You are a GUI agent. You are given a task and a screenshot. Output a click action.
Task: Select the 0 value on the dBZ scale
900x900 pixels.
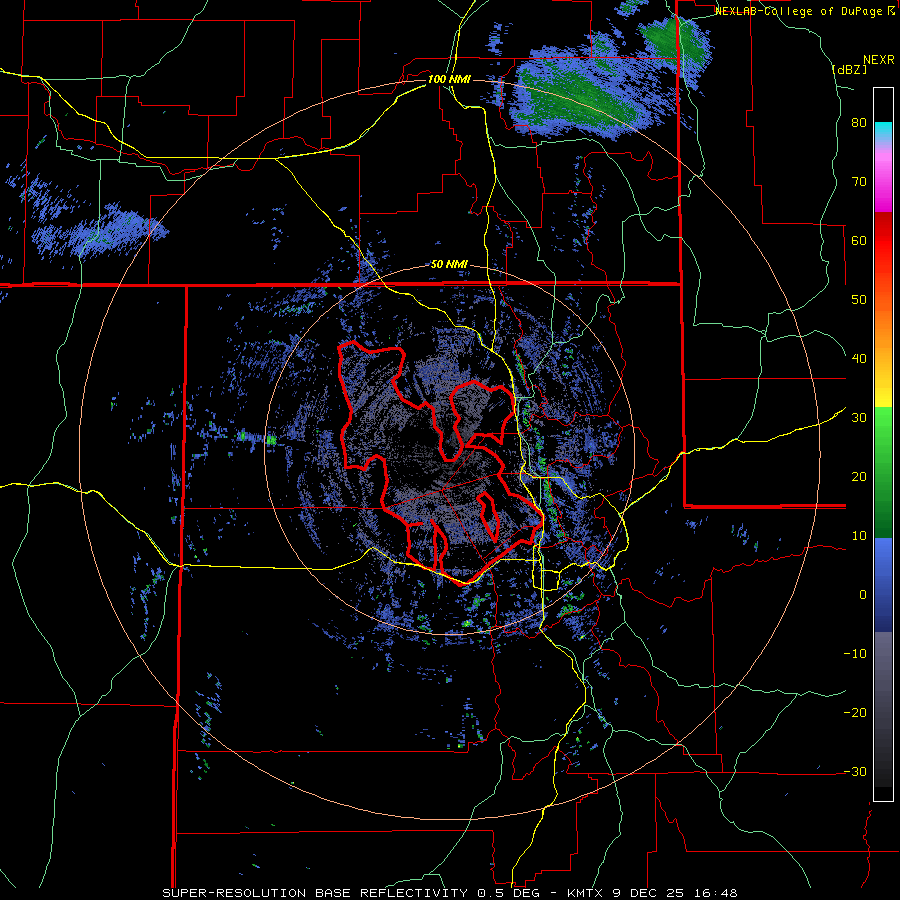click(862, 595)
